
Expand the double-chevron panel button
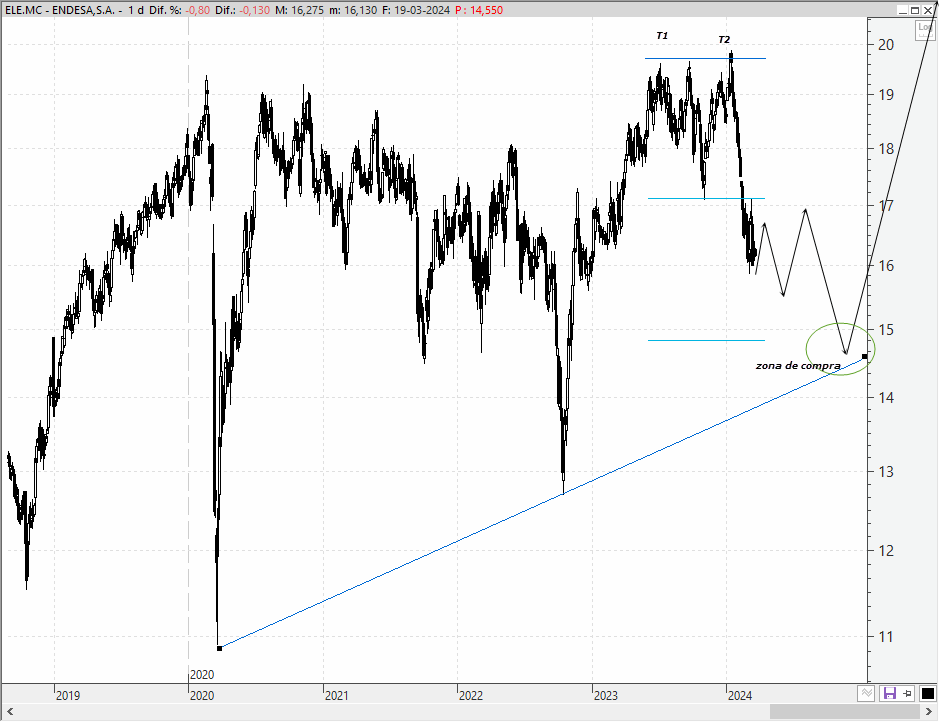[x=866, y=693]
